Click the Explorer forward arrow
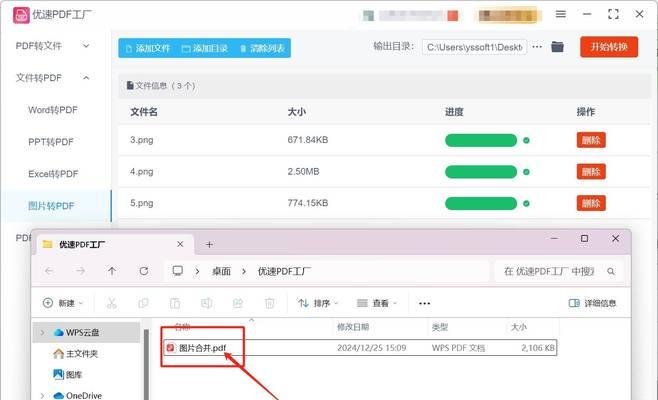Screen dimensions: 658x400 point(81,271)
